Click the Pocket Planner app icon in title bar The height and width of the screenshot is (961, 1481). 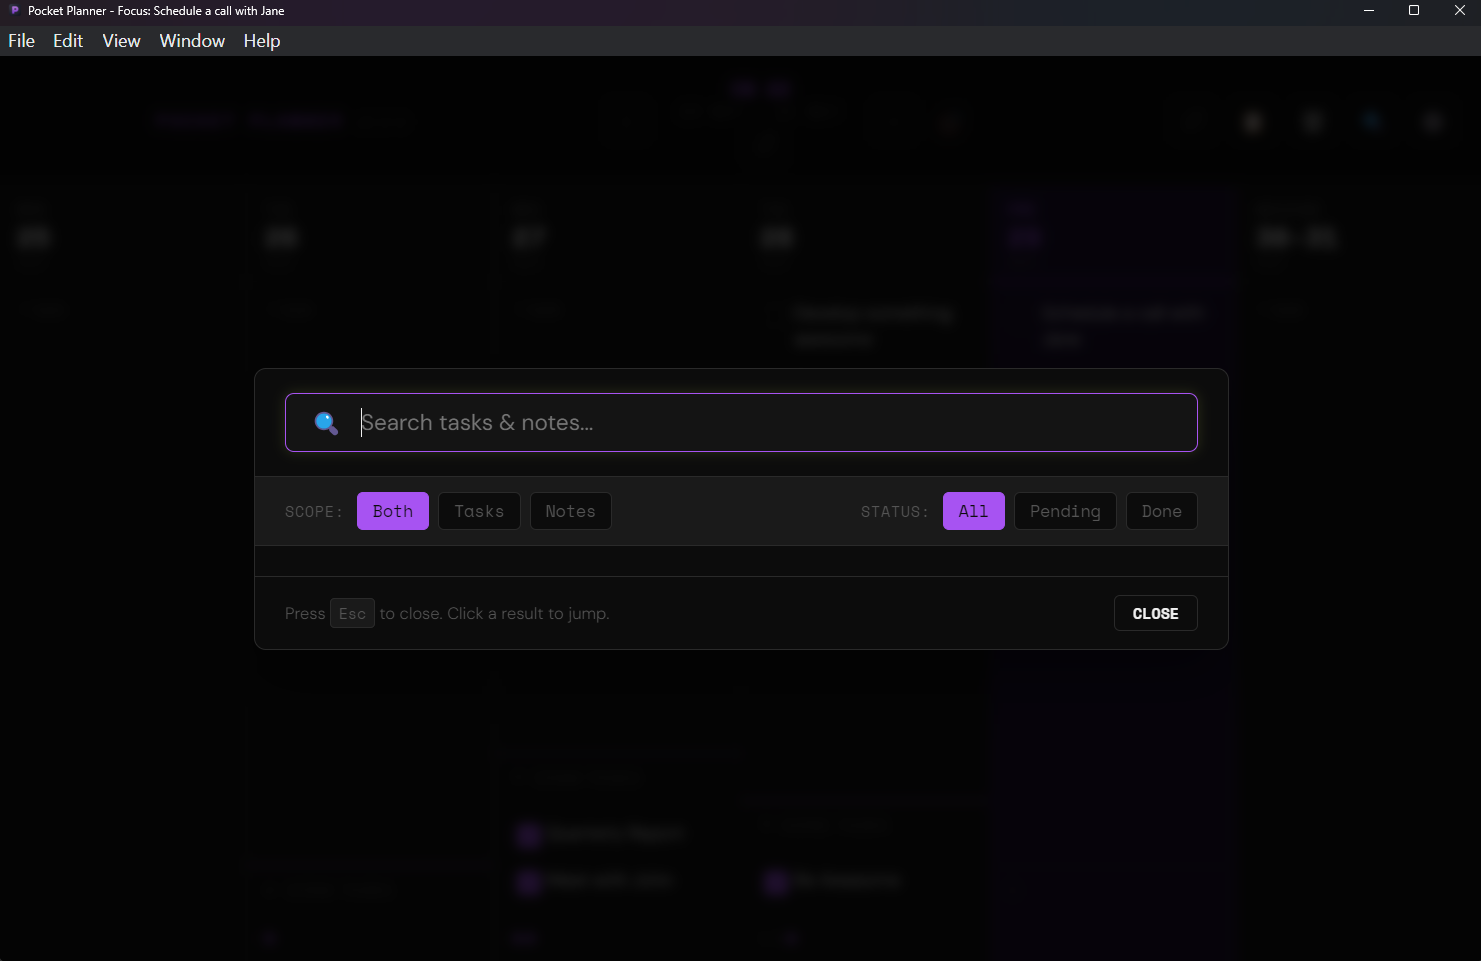[x=14, y=10]
